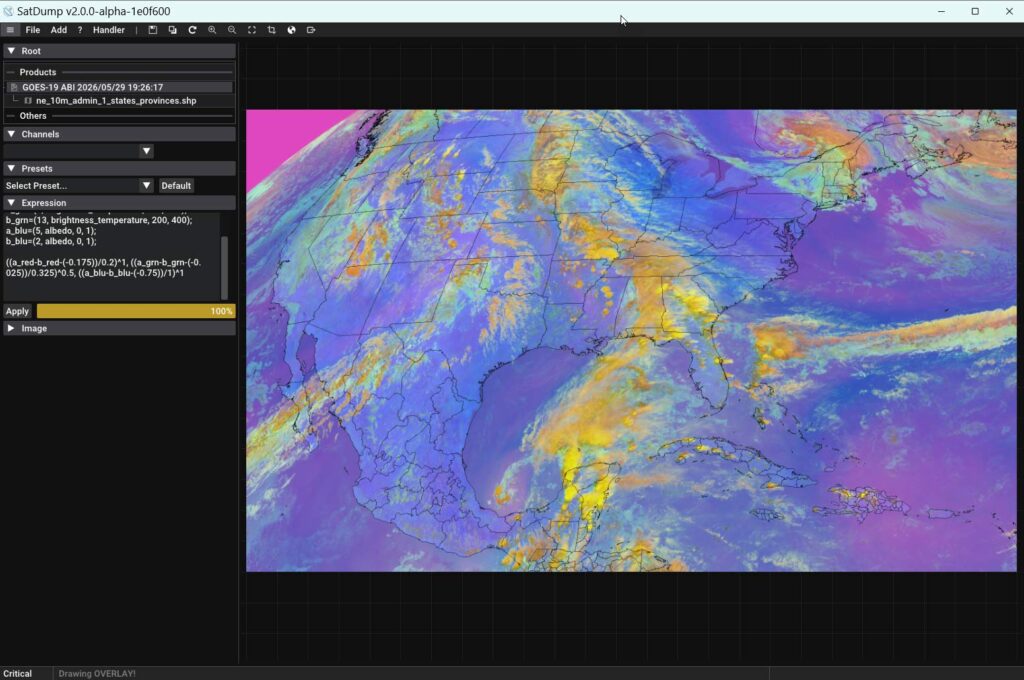Open the Channels dropdown arrow
Image resolution: width=1024 pixels, height=680 pixels.
click(x=146, y=151)
